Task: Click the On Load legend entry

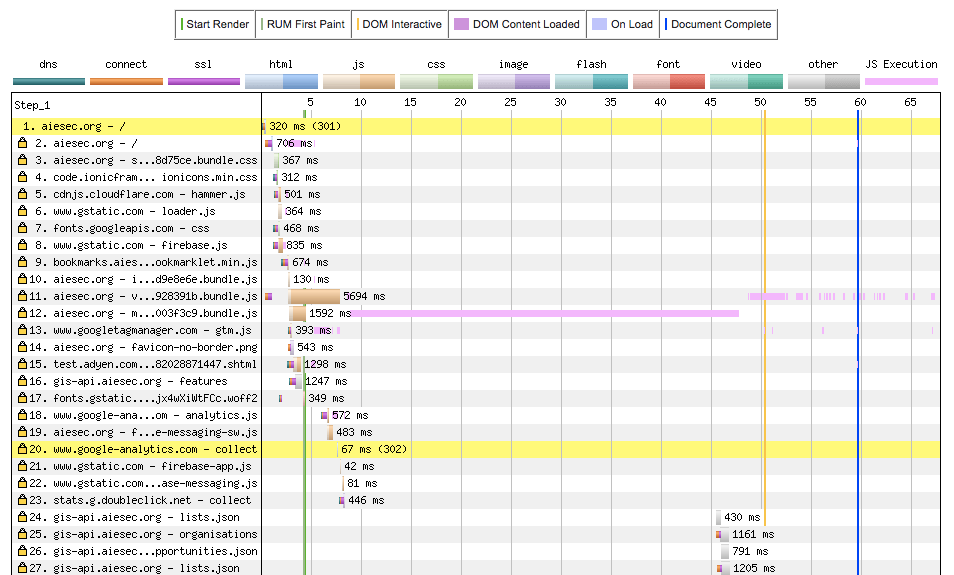Action: click(x=622, y=24)
